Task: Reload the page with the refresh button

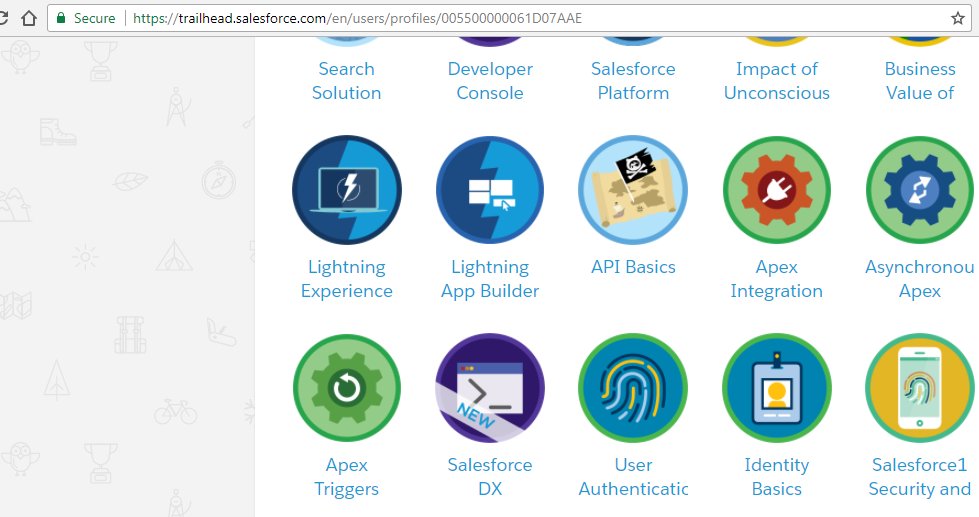Action: coord(4,18)
